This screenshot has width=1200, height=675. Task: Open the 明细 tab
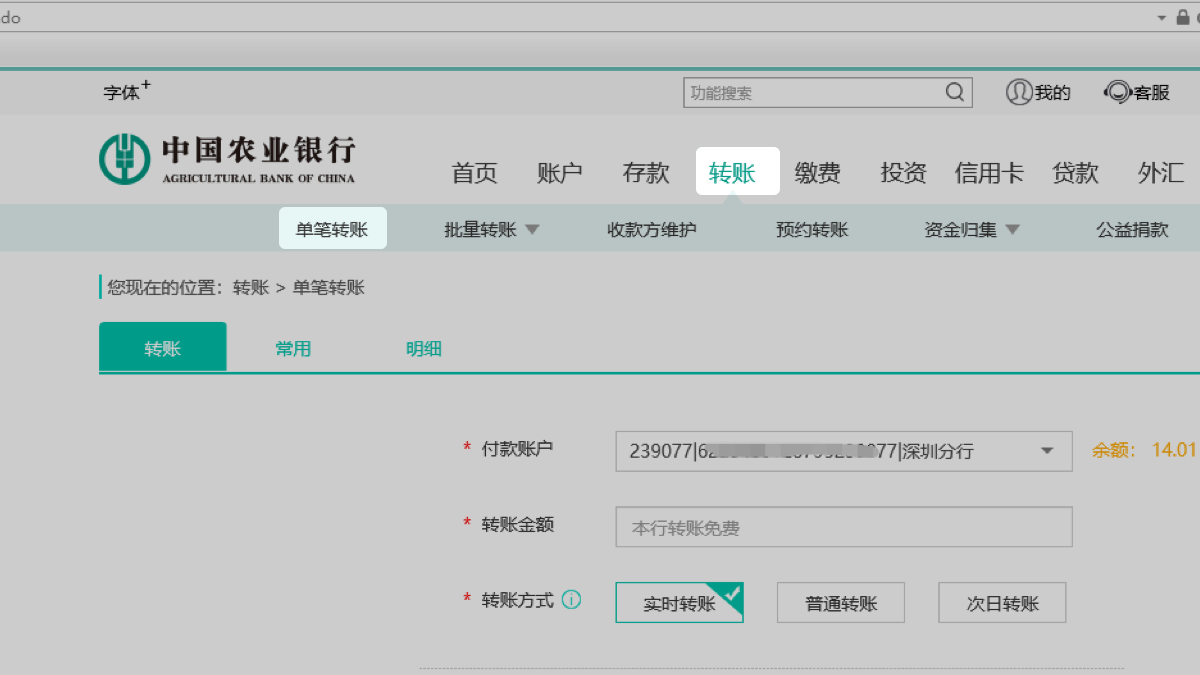[x=423, y=349]
